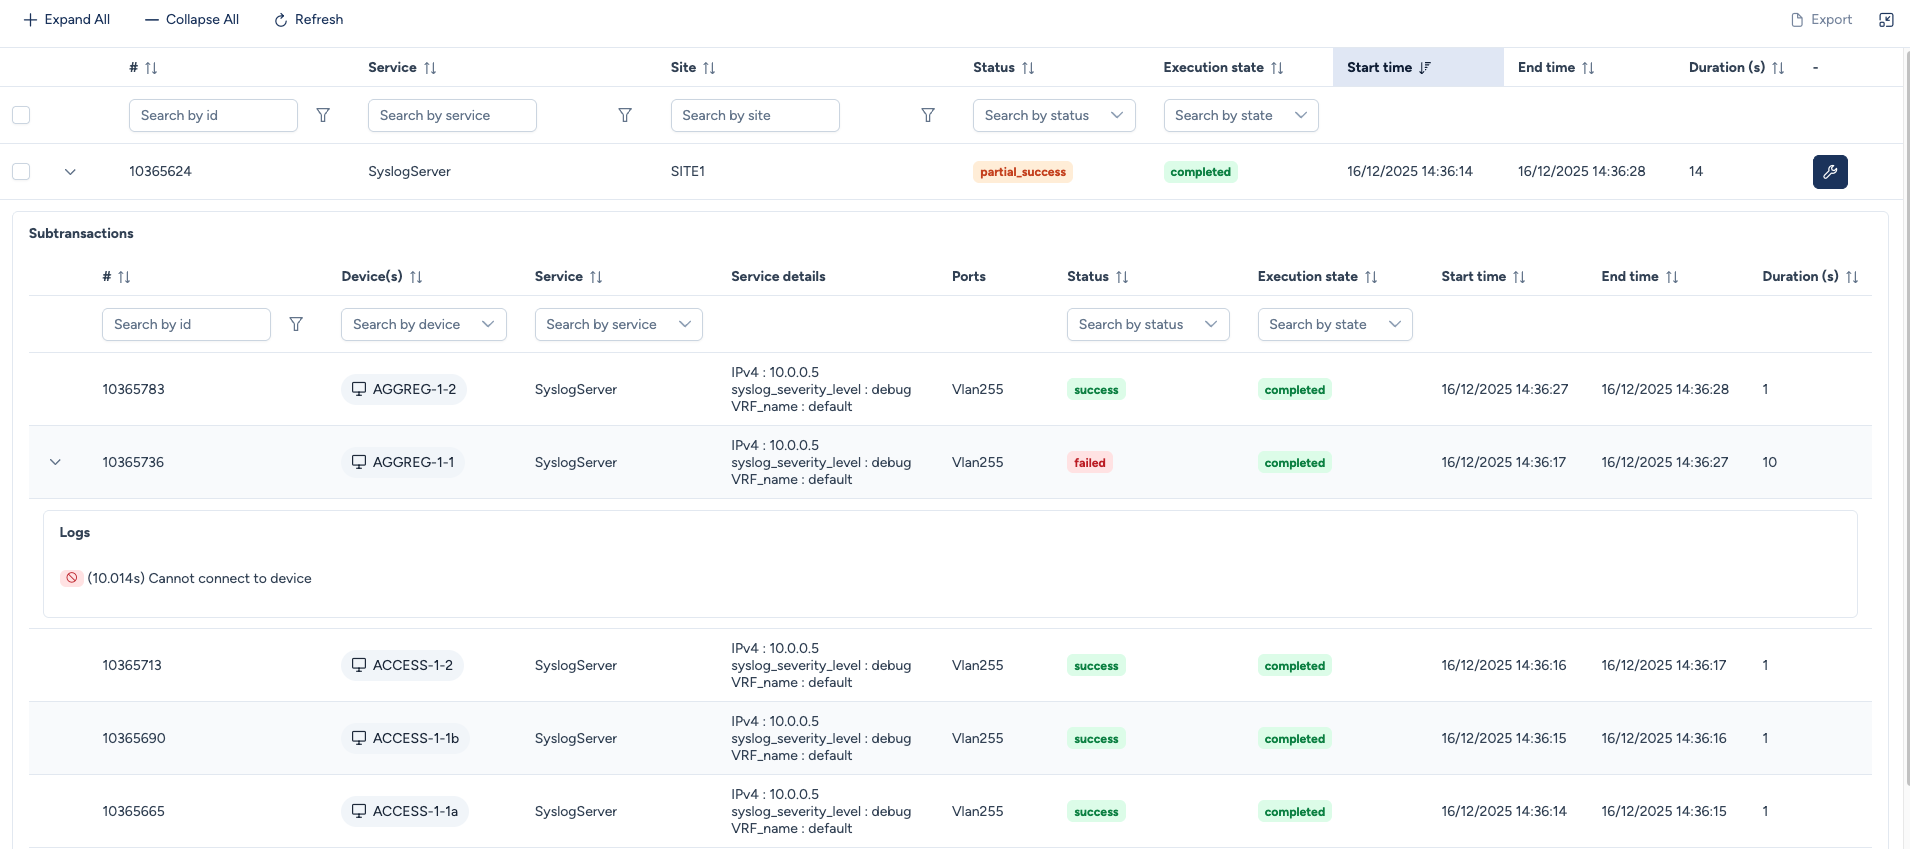Collapse logs for subtransaction 10365736
The height and width of the screenshot is (849, 1910).
point(55,462)
